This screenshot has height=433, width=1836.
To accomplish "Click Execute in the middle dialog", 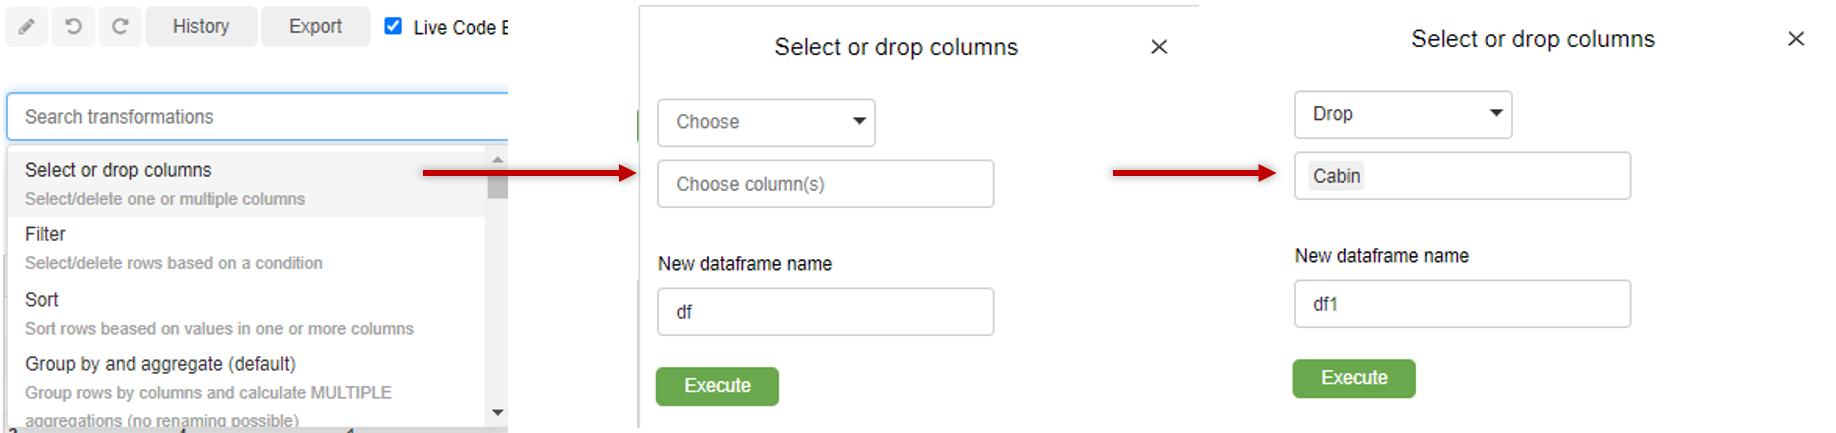I will pyautogui.click(x=717, y=386).
